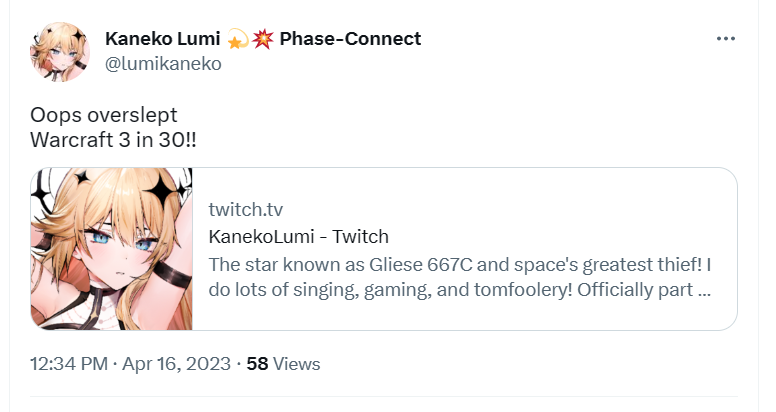Go to the @lumikaneko handle

pyautogui.click(x=162, y=63)
